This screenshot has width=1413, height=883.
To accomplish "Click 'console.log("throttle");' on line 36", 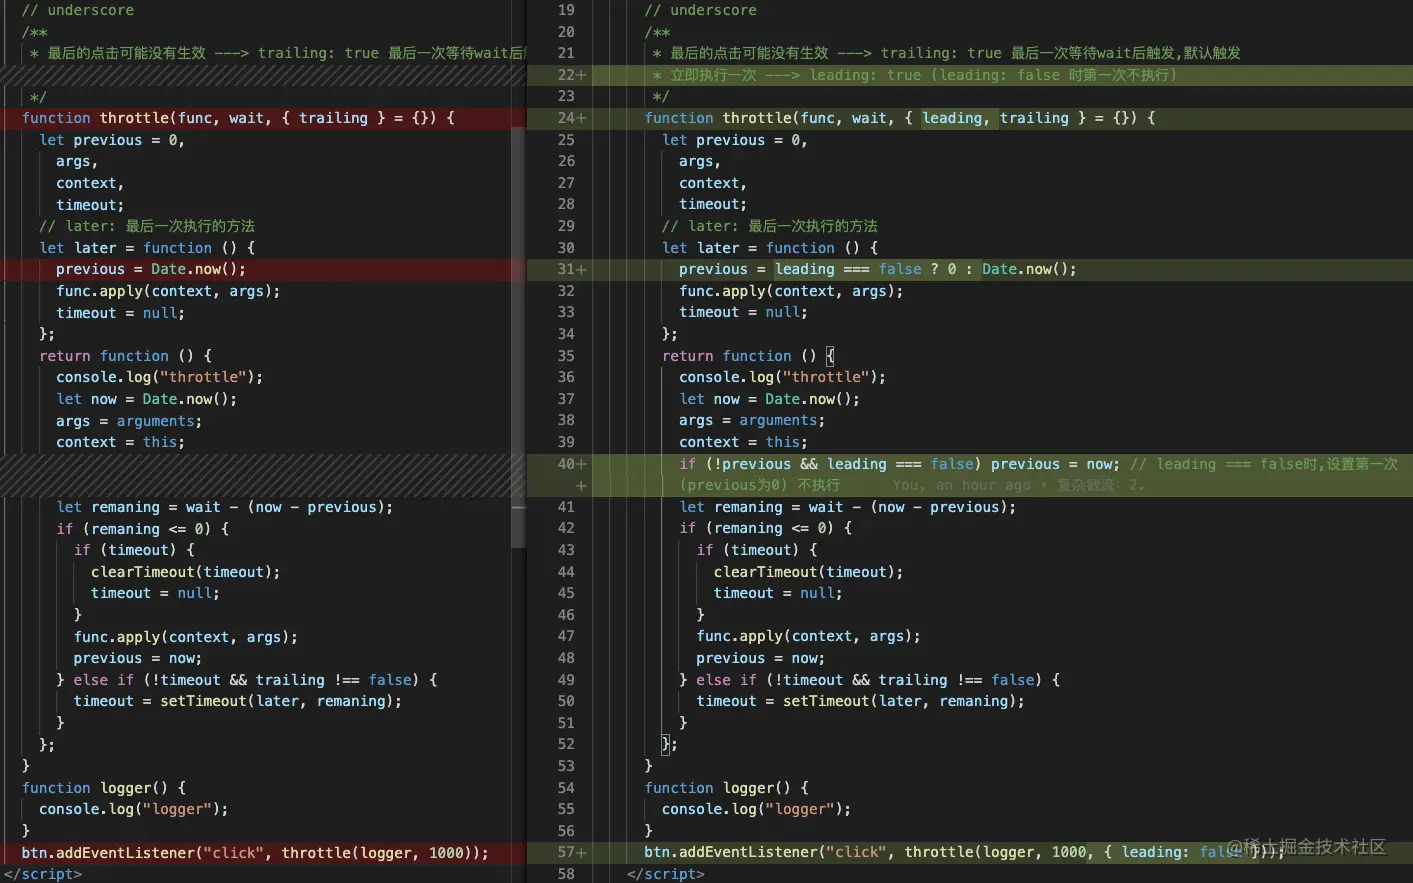I will pyautogui.click(x=783, y=377).
